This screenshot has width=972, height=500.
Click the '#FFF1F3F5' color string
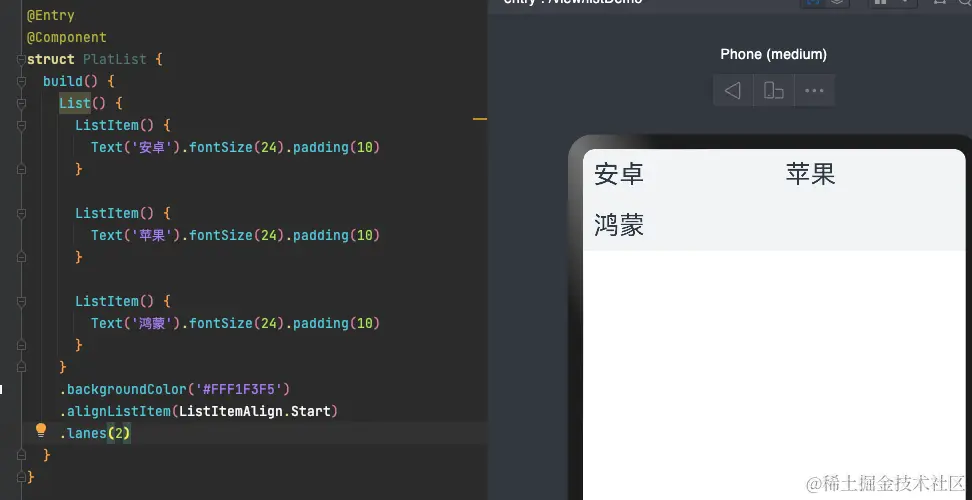(x=239, y=389)
